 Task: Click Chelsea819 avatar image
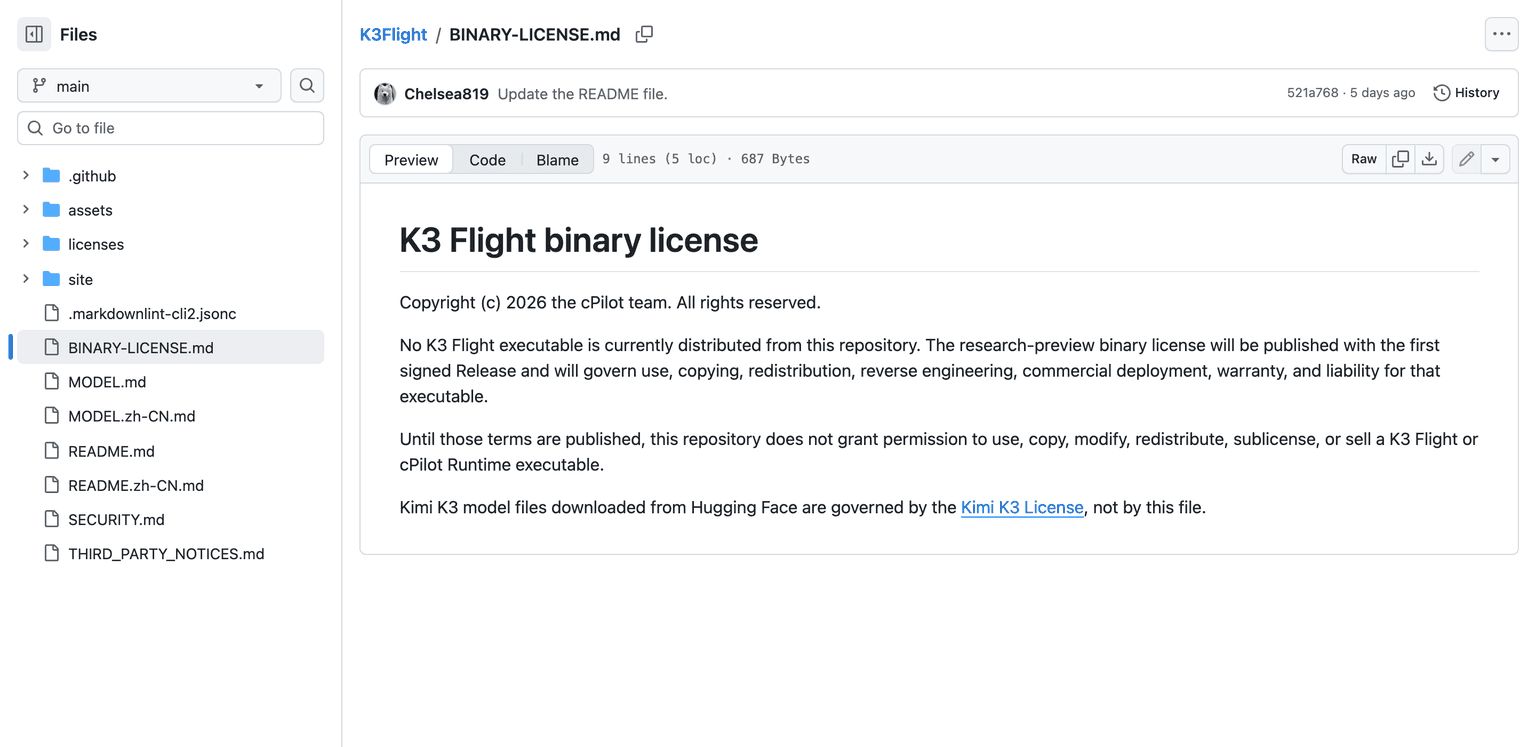[385, 93]
